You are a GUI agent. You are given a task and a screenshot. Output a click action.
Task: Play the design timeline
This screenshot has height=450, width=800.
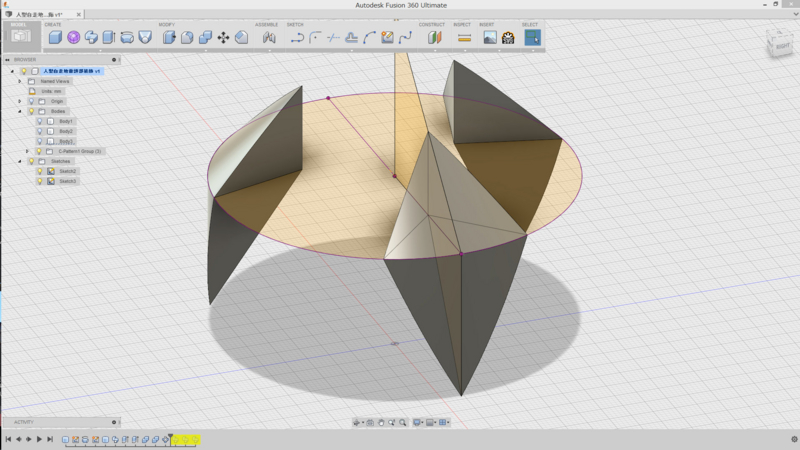(x=39, y=439)
